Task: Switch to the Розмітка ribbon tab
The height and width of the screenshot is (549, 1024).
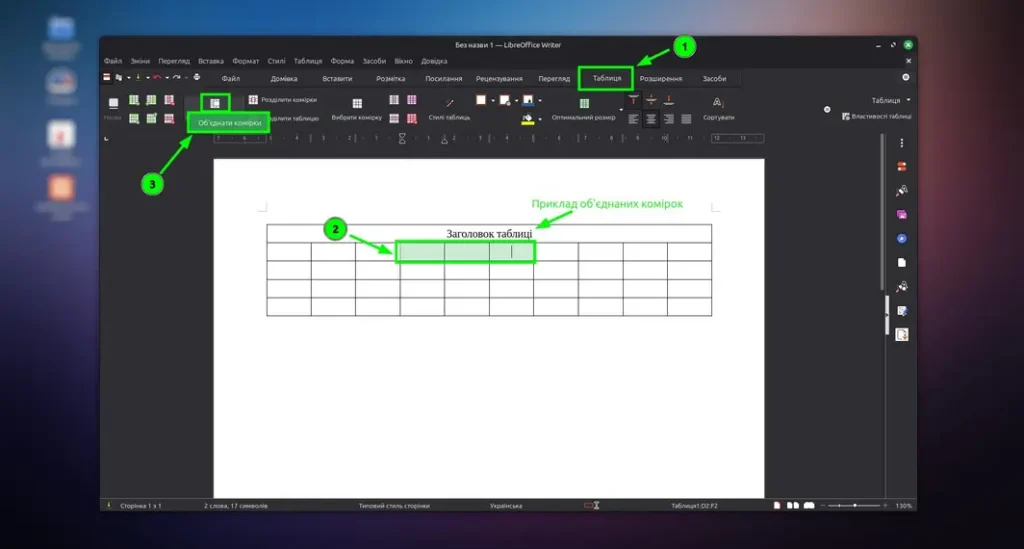Action: point(391,78)
